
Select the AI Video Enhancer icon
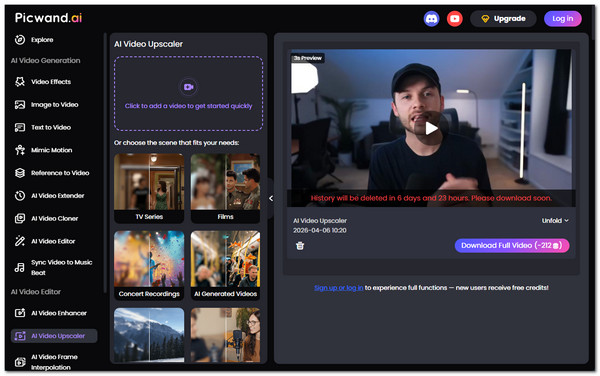click(20, 313)
